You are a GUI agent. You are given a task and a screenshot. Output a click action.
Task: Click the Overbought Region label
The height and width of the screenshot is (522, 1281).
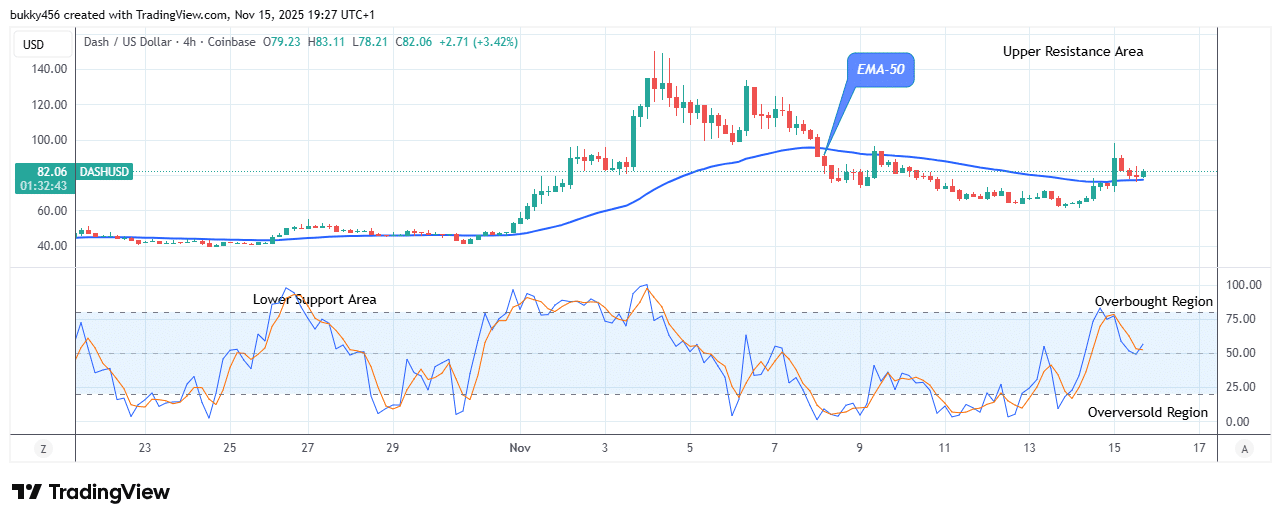(x=1153, y=301)
